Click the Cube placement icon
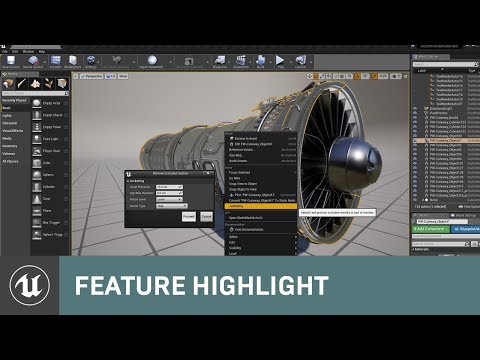Screen dimensions: 480x360 (37, 163)
